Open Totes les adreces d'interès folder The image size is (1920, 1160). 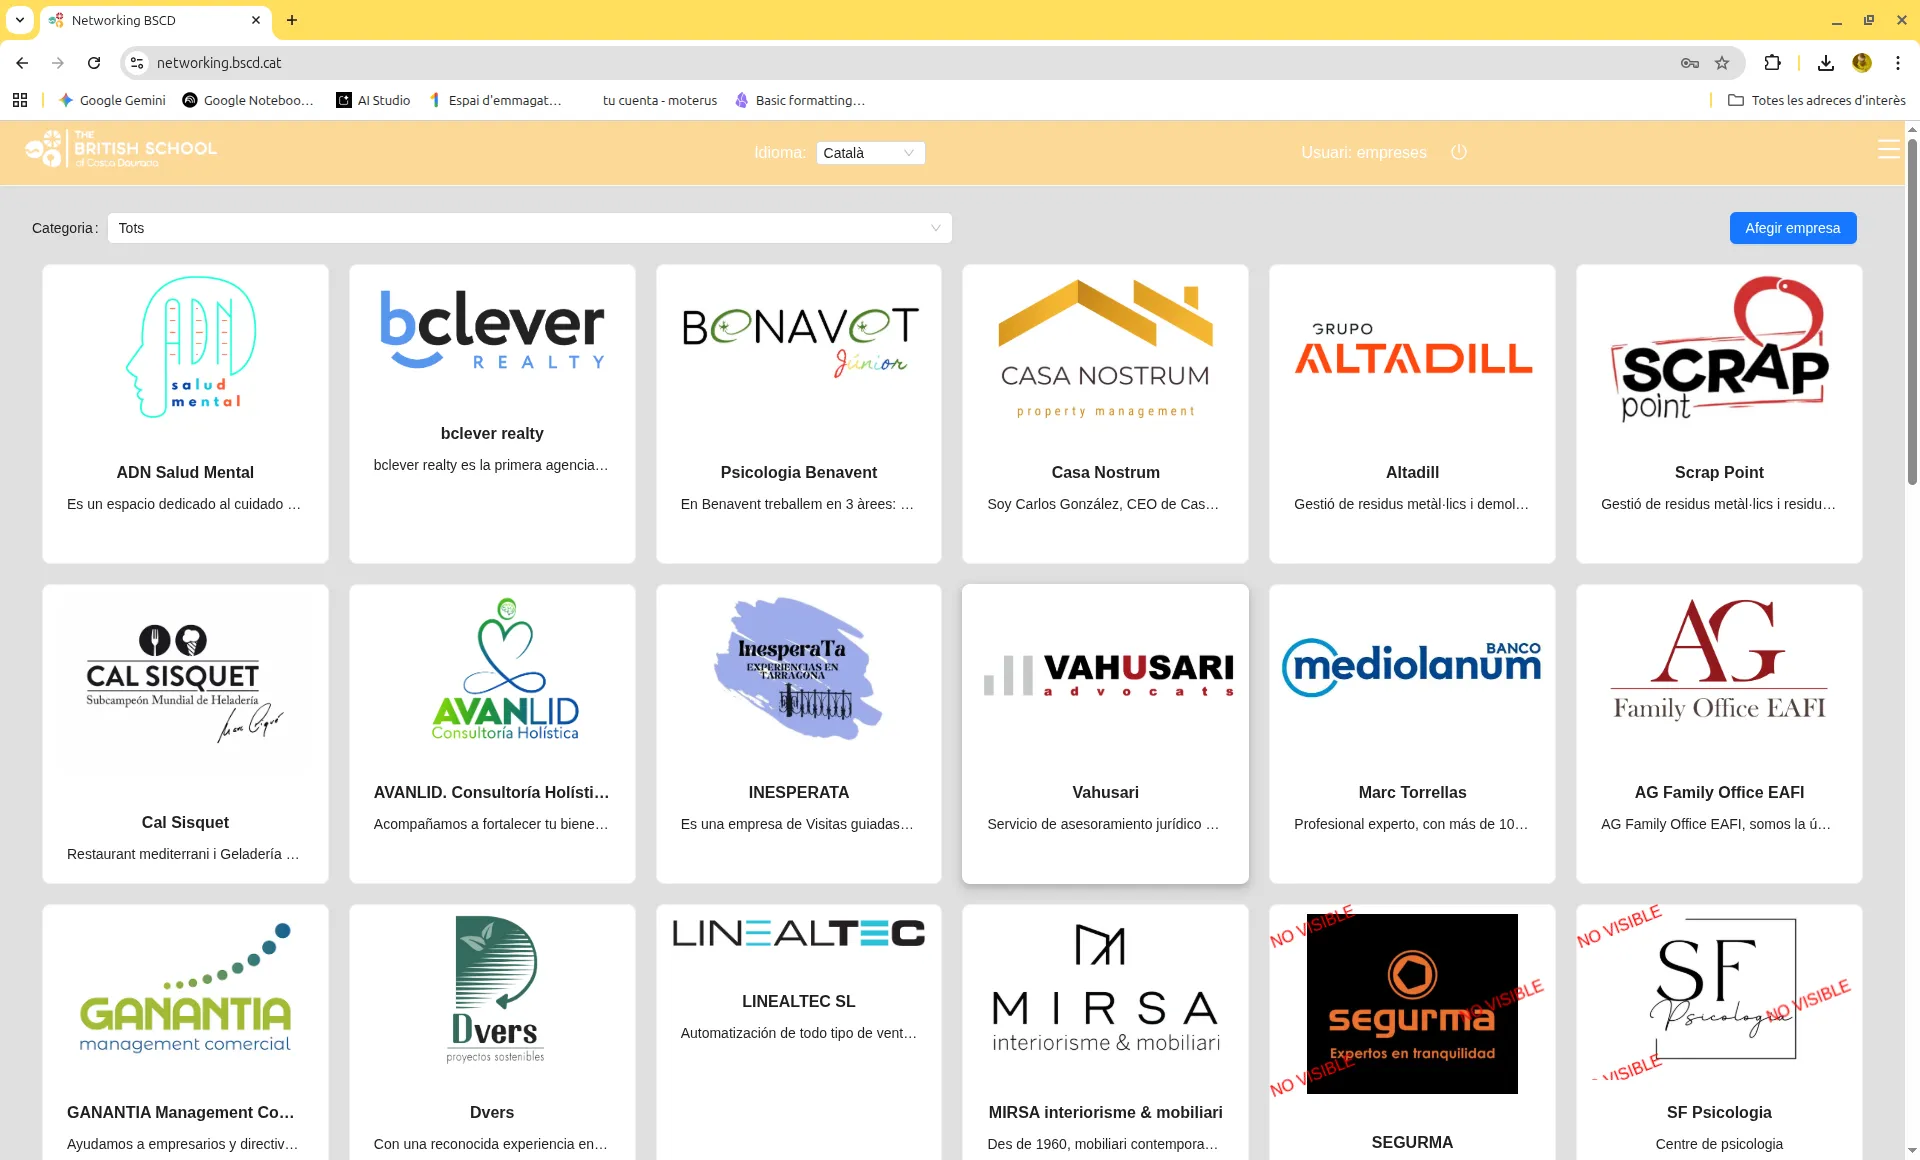coord(1817,100)
